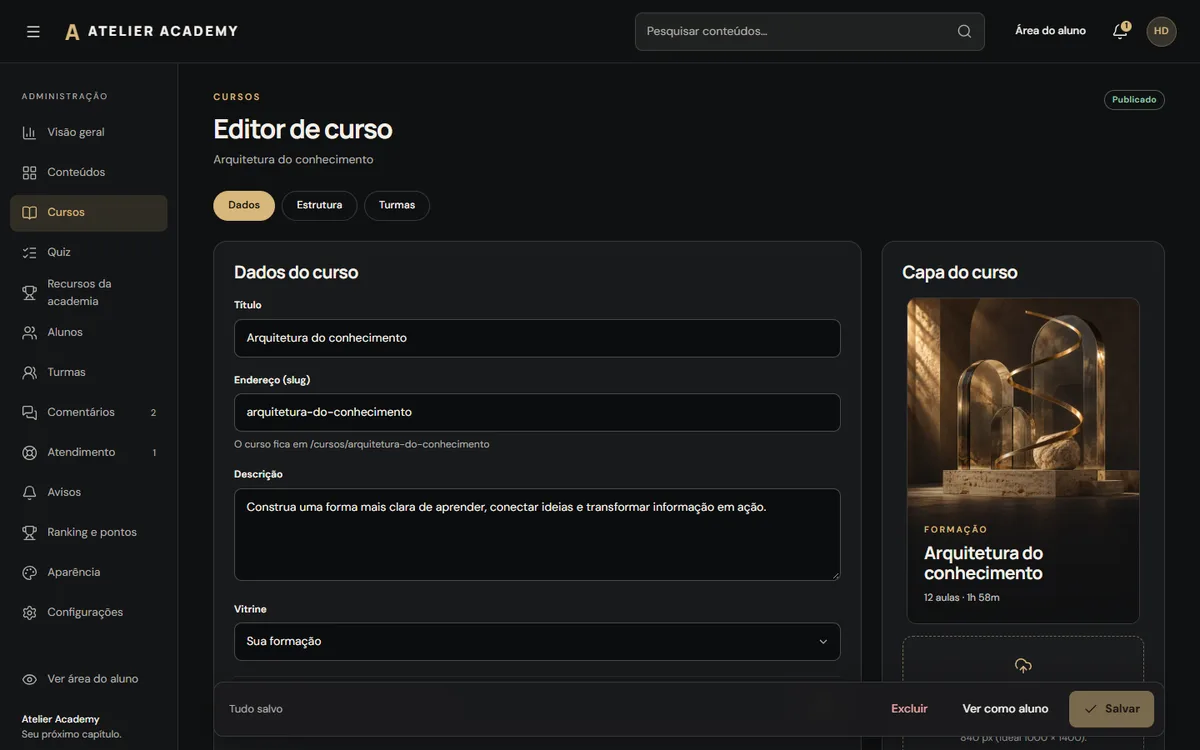Open Configurações in the sidebar
The width and height of the screenshot is (1200, 750).
coord(89,612)
